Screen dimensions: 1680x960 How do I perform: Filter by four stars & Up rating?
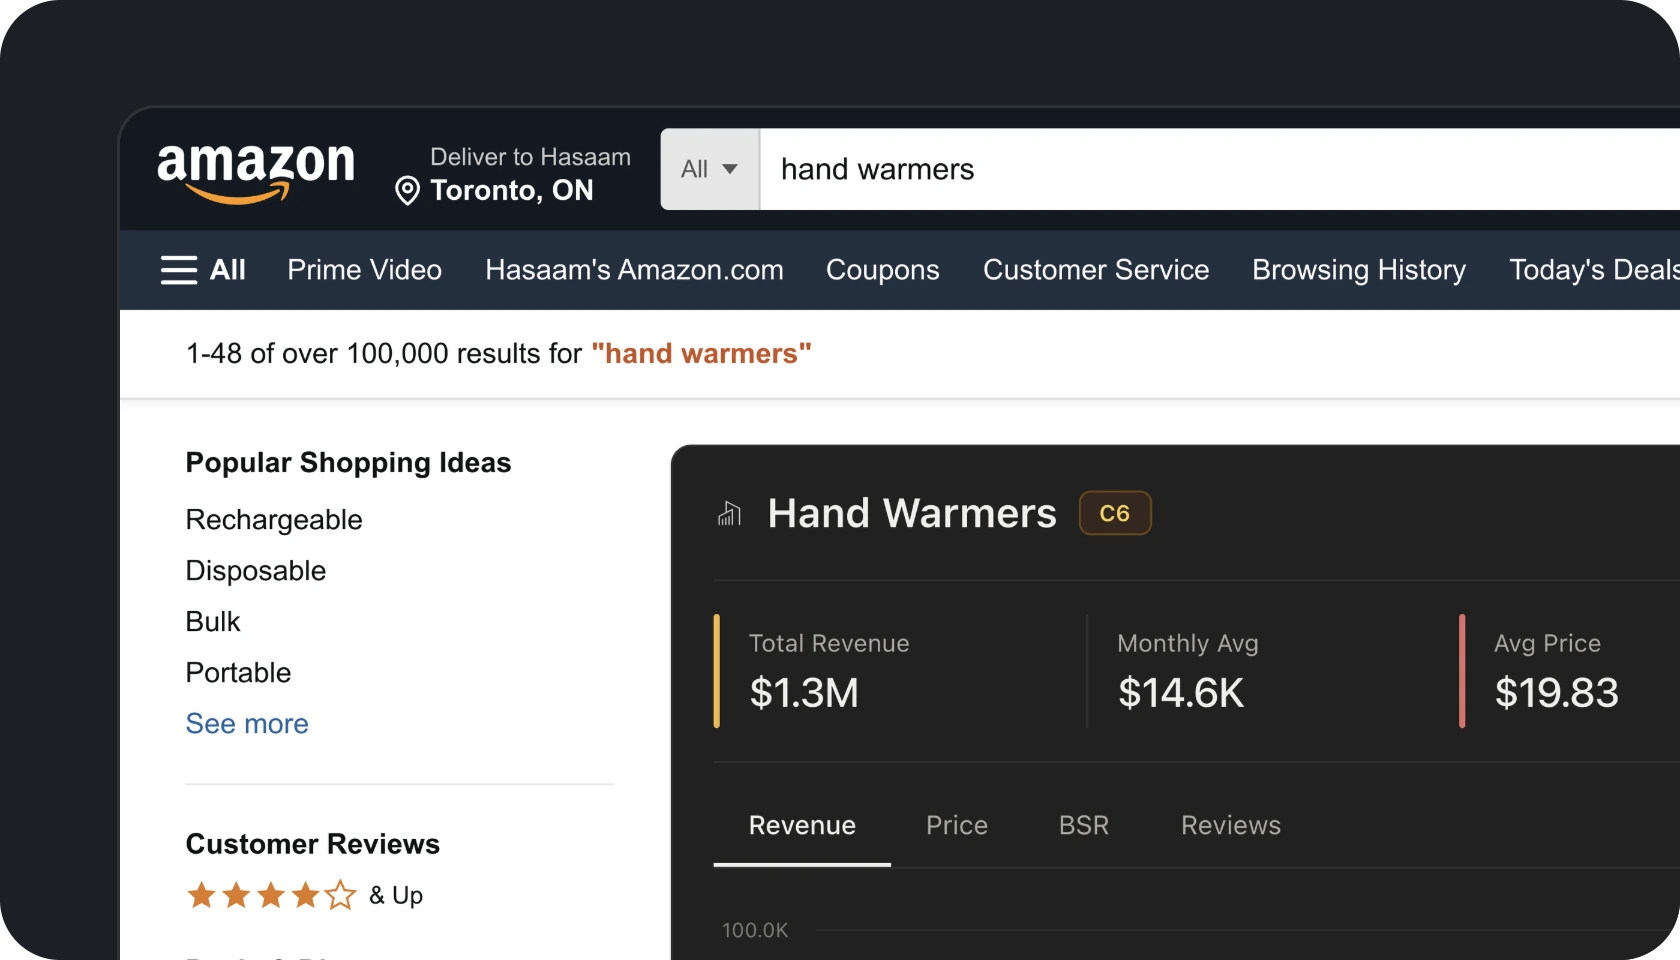(x=305, y=895)
